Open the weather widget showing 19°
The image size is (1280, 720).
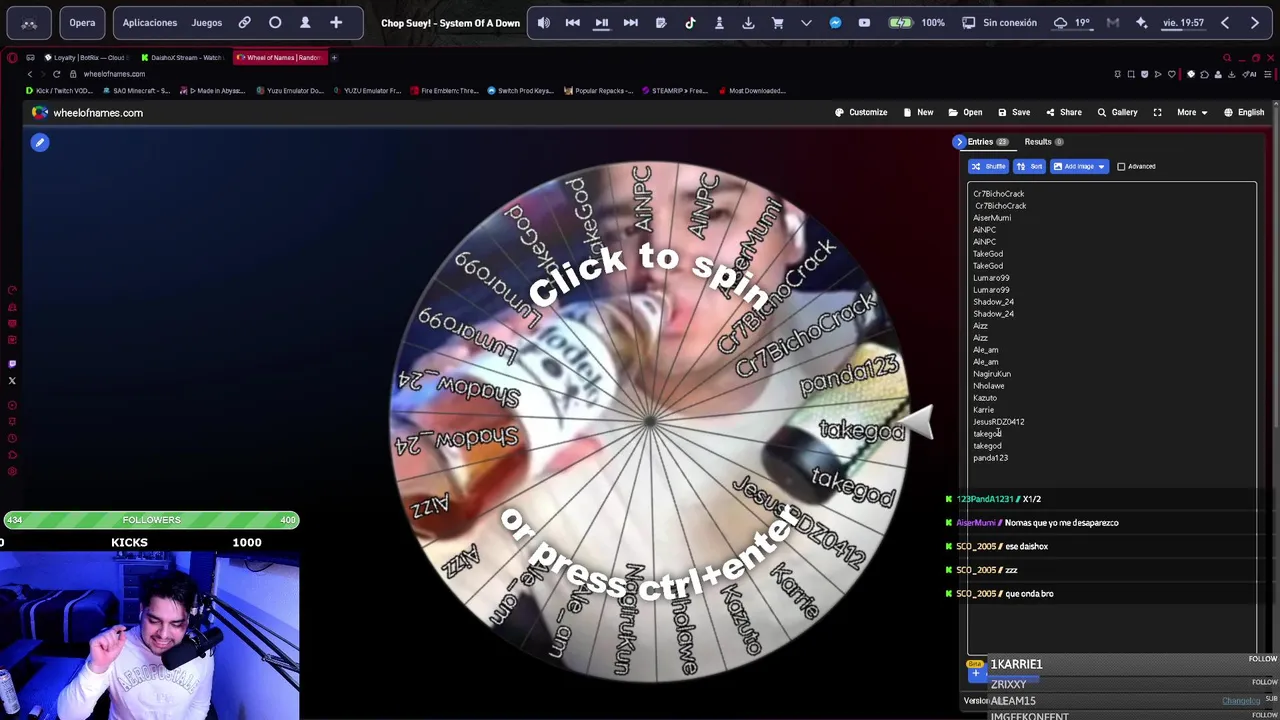pyautogui.click(x=1071, y=23)
